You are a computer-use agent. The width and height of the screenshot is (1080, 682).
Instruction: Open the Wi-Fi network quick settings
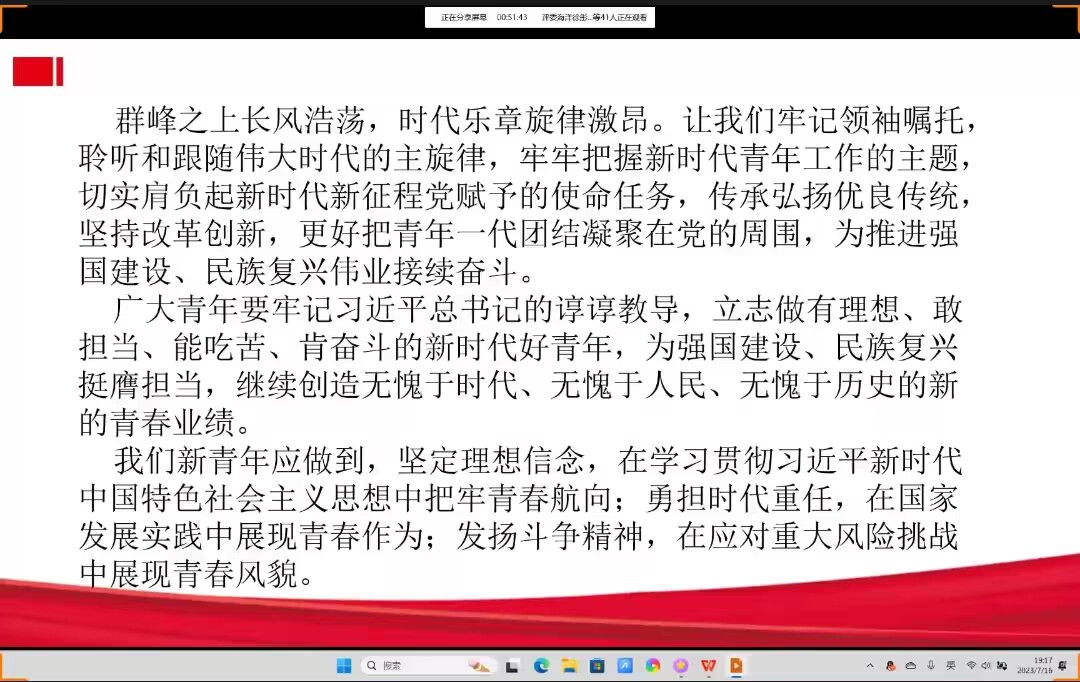coord(971,665)
